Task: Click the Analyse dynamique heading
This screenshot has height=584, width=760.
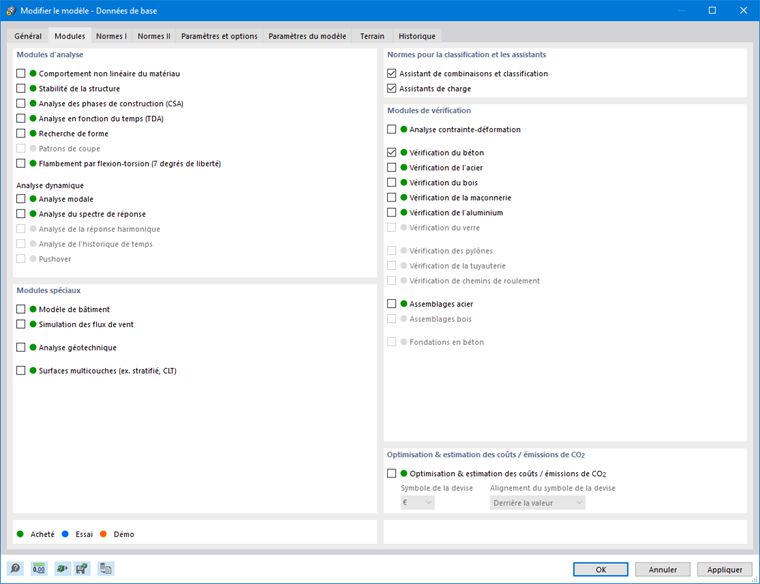Action: [x=50, y=186]
